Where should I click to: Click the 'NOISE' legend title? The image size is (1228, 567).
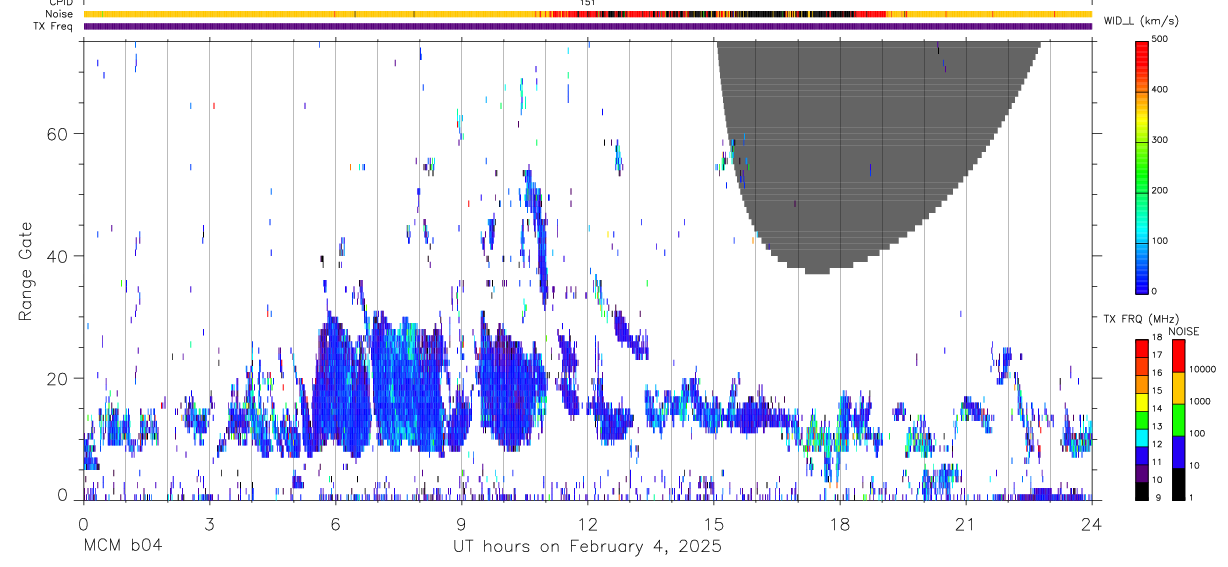pos(1182,331)
